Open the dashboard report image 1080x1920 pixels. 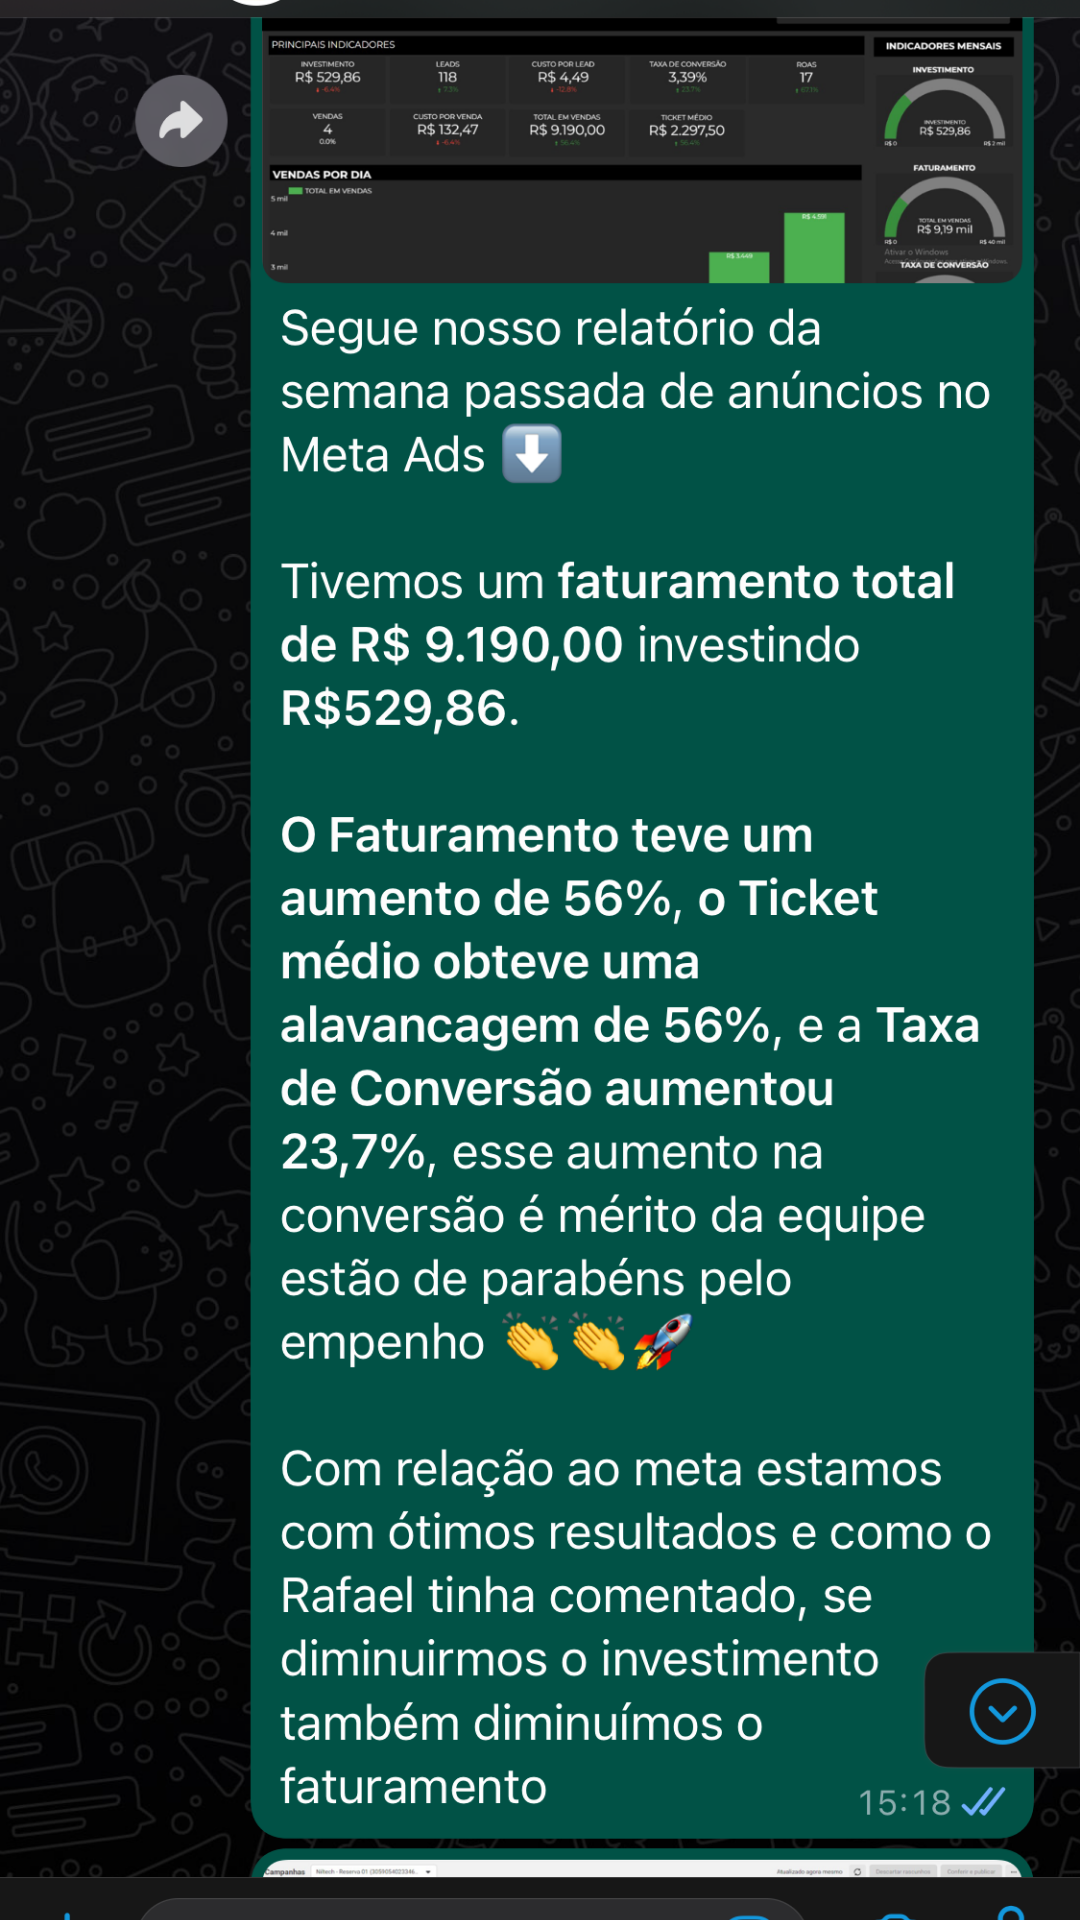pos(640,150)
